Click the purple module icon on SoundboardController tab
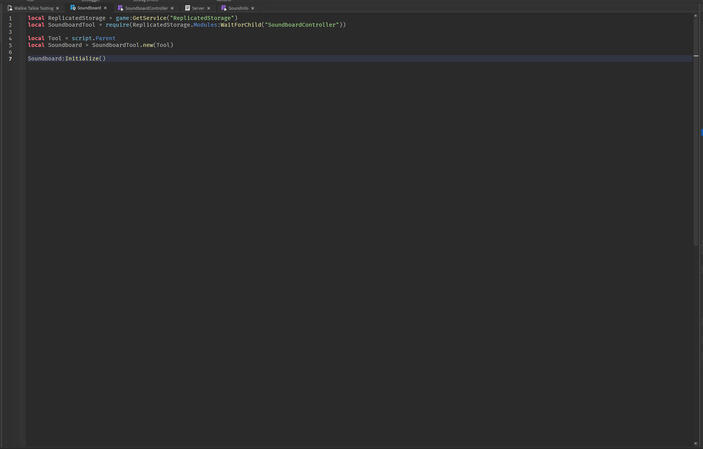 click(x=120, y=8)
